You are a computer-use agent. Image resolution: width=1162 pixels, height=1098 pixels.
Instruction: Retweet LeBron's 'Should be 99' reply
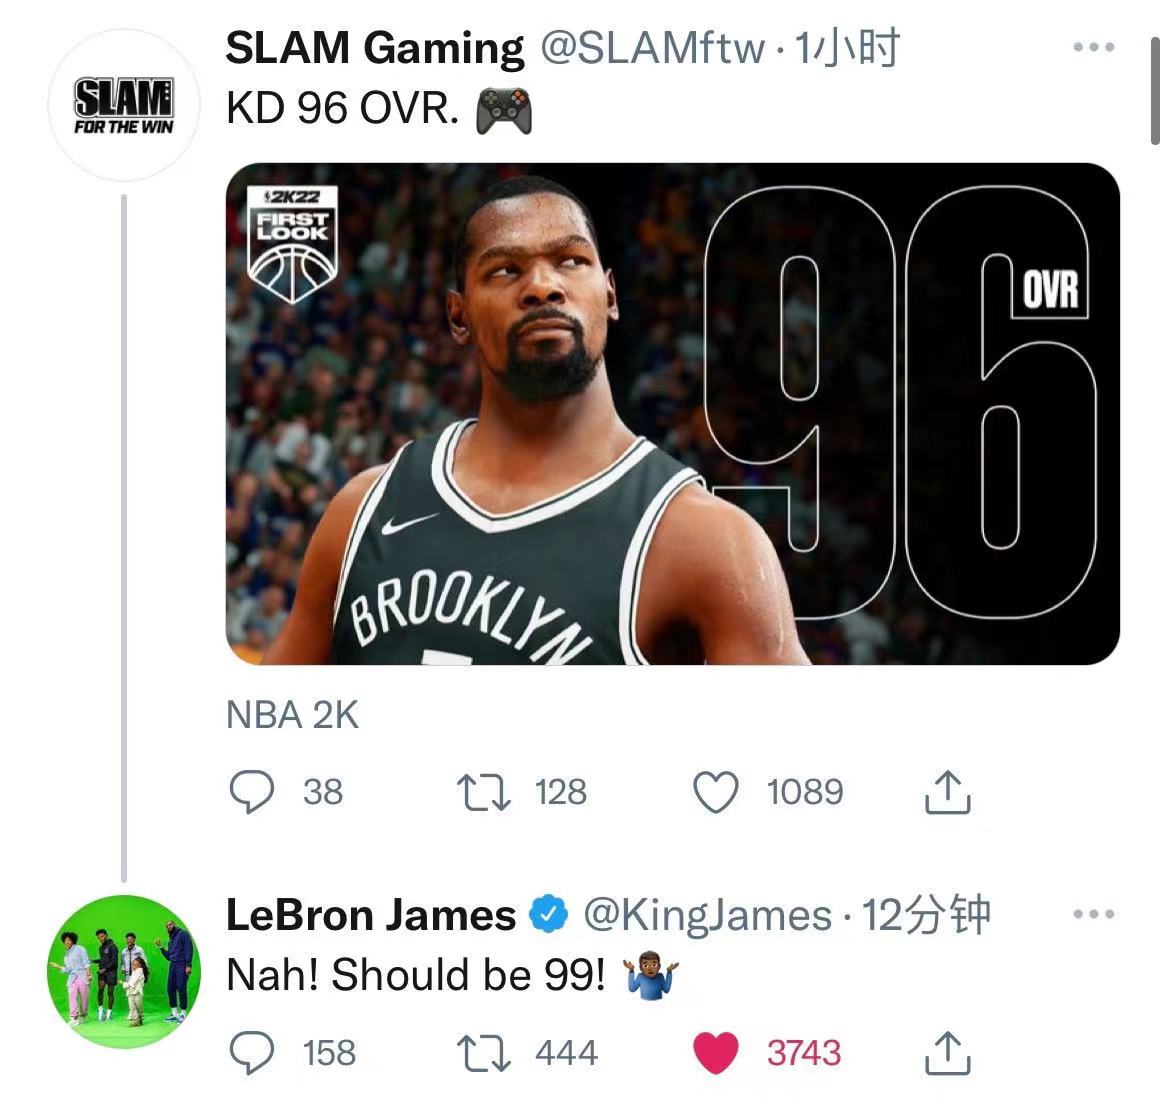[483, 1052]
